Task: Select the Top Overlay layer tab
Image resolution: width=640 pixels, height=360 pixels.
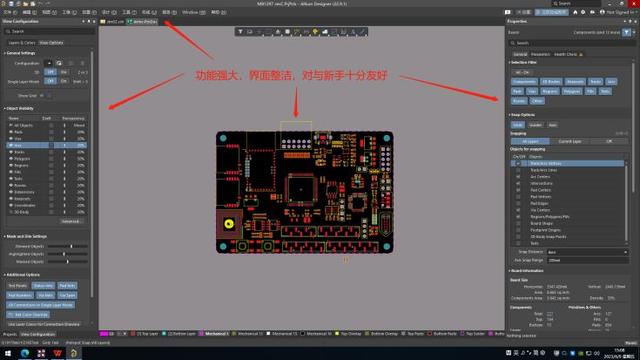Action: (348, 334)
